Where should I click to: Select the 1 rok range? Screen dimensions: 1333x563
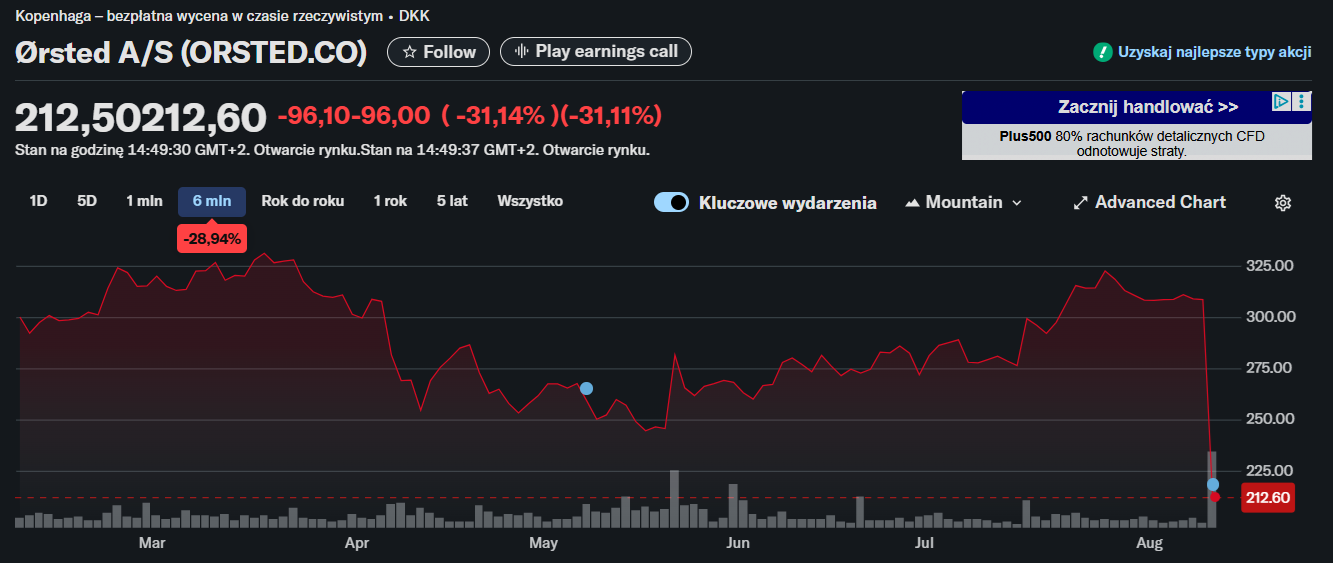tap(390, 201)
